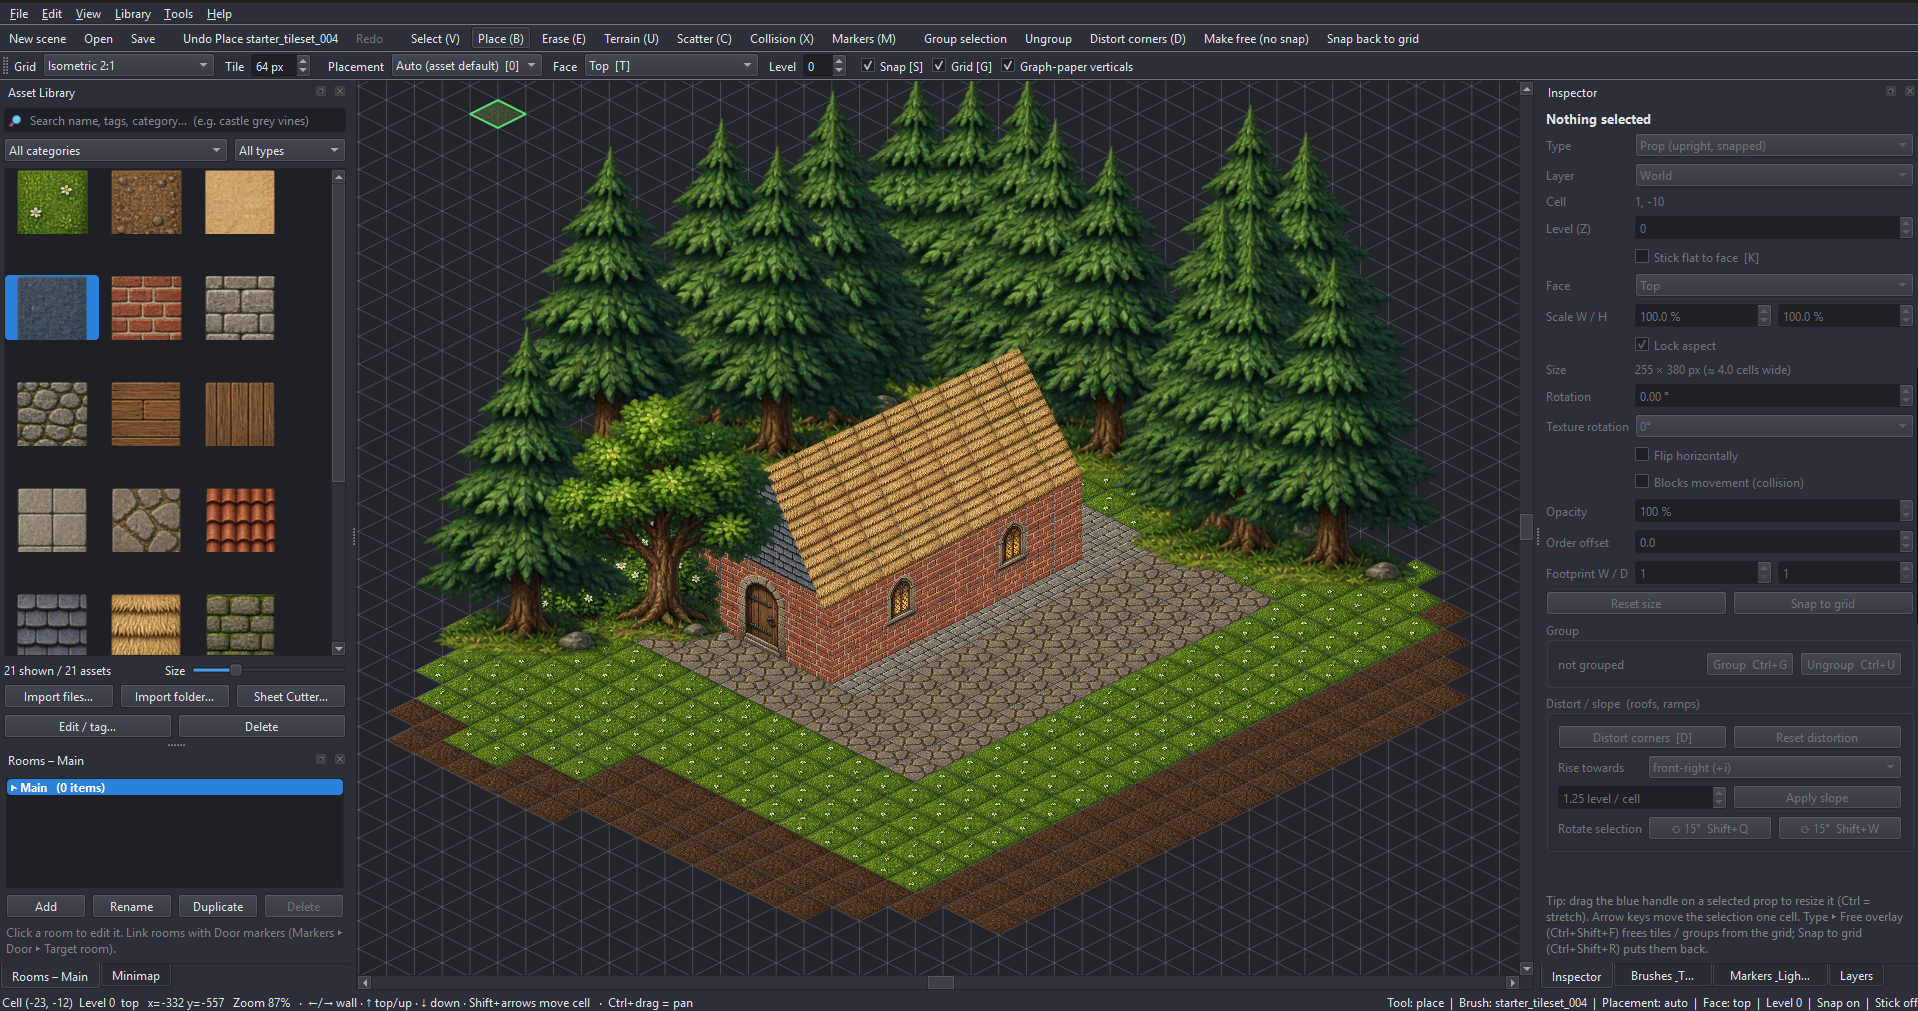Select the sand colored tile asset

(240, 202)
